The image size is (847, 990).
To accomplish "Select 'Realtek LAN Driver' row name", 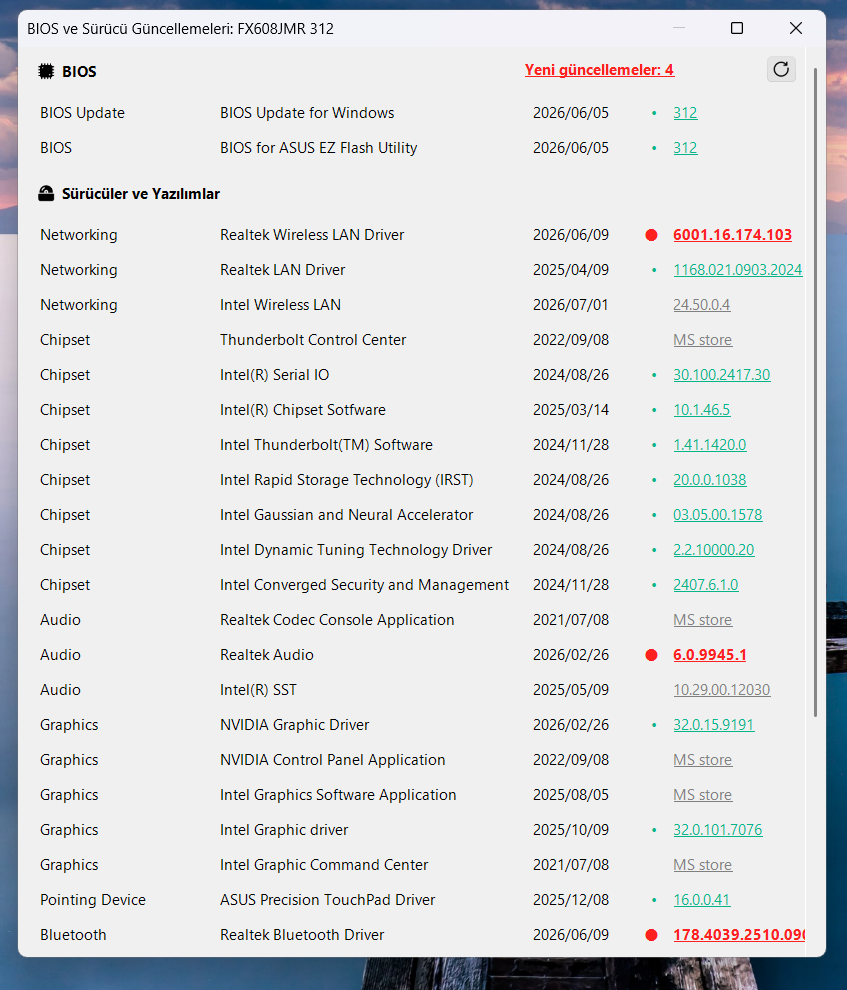I will point(282,270).
